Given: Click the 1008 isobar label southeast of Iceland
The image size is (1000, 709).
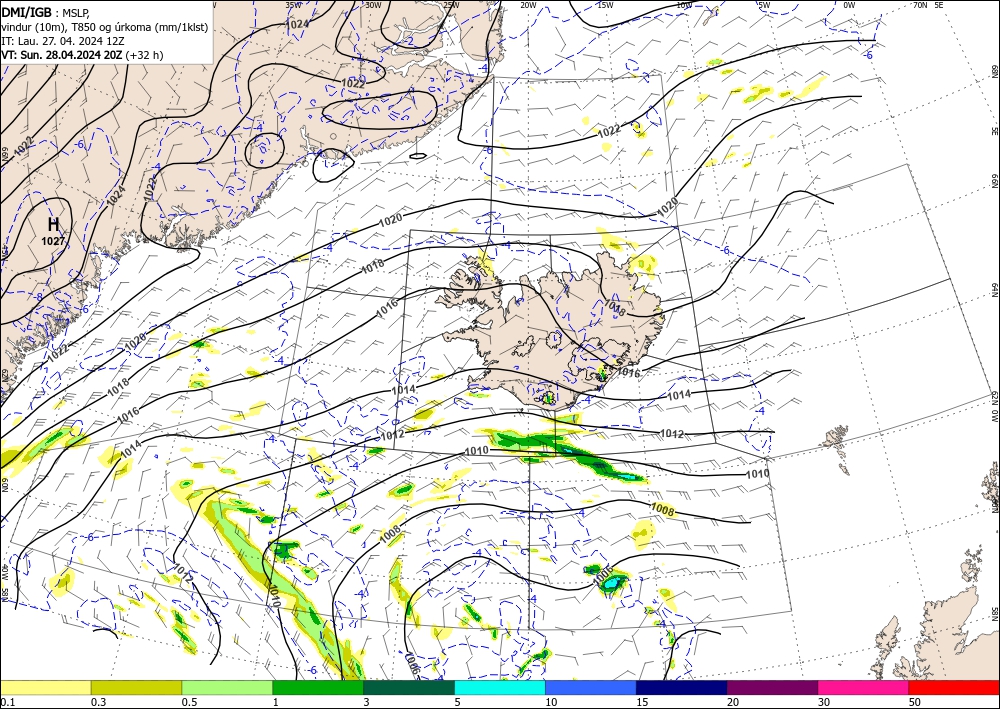Looking at the screenshot, I should click(x=663, y=508).
